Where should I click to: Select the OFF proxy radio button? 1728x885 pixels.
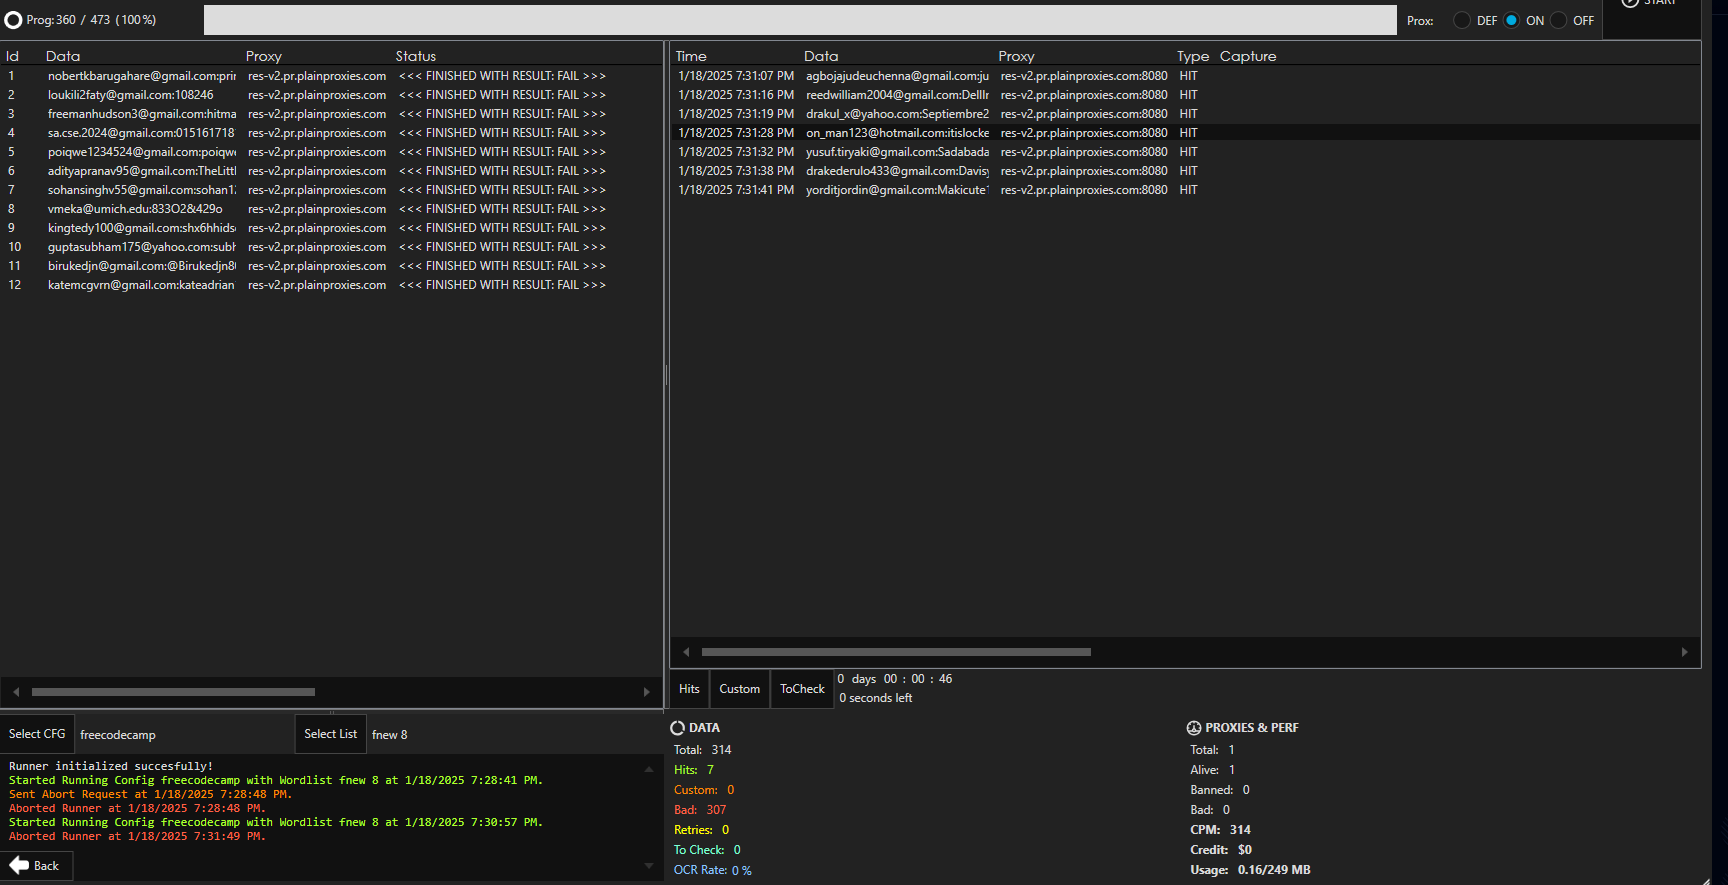point(1559,20)
